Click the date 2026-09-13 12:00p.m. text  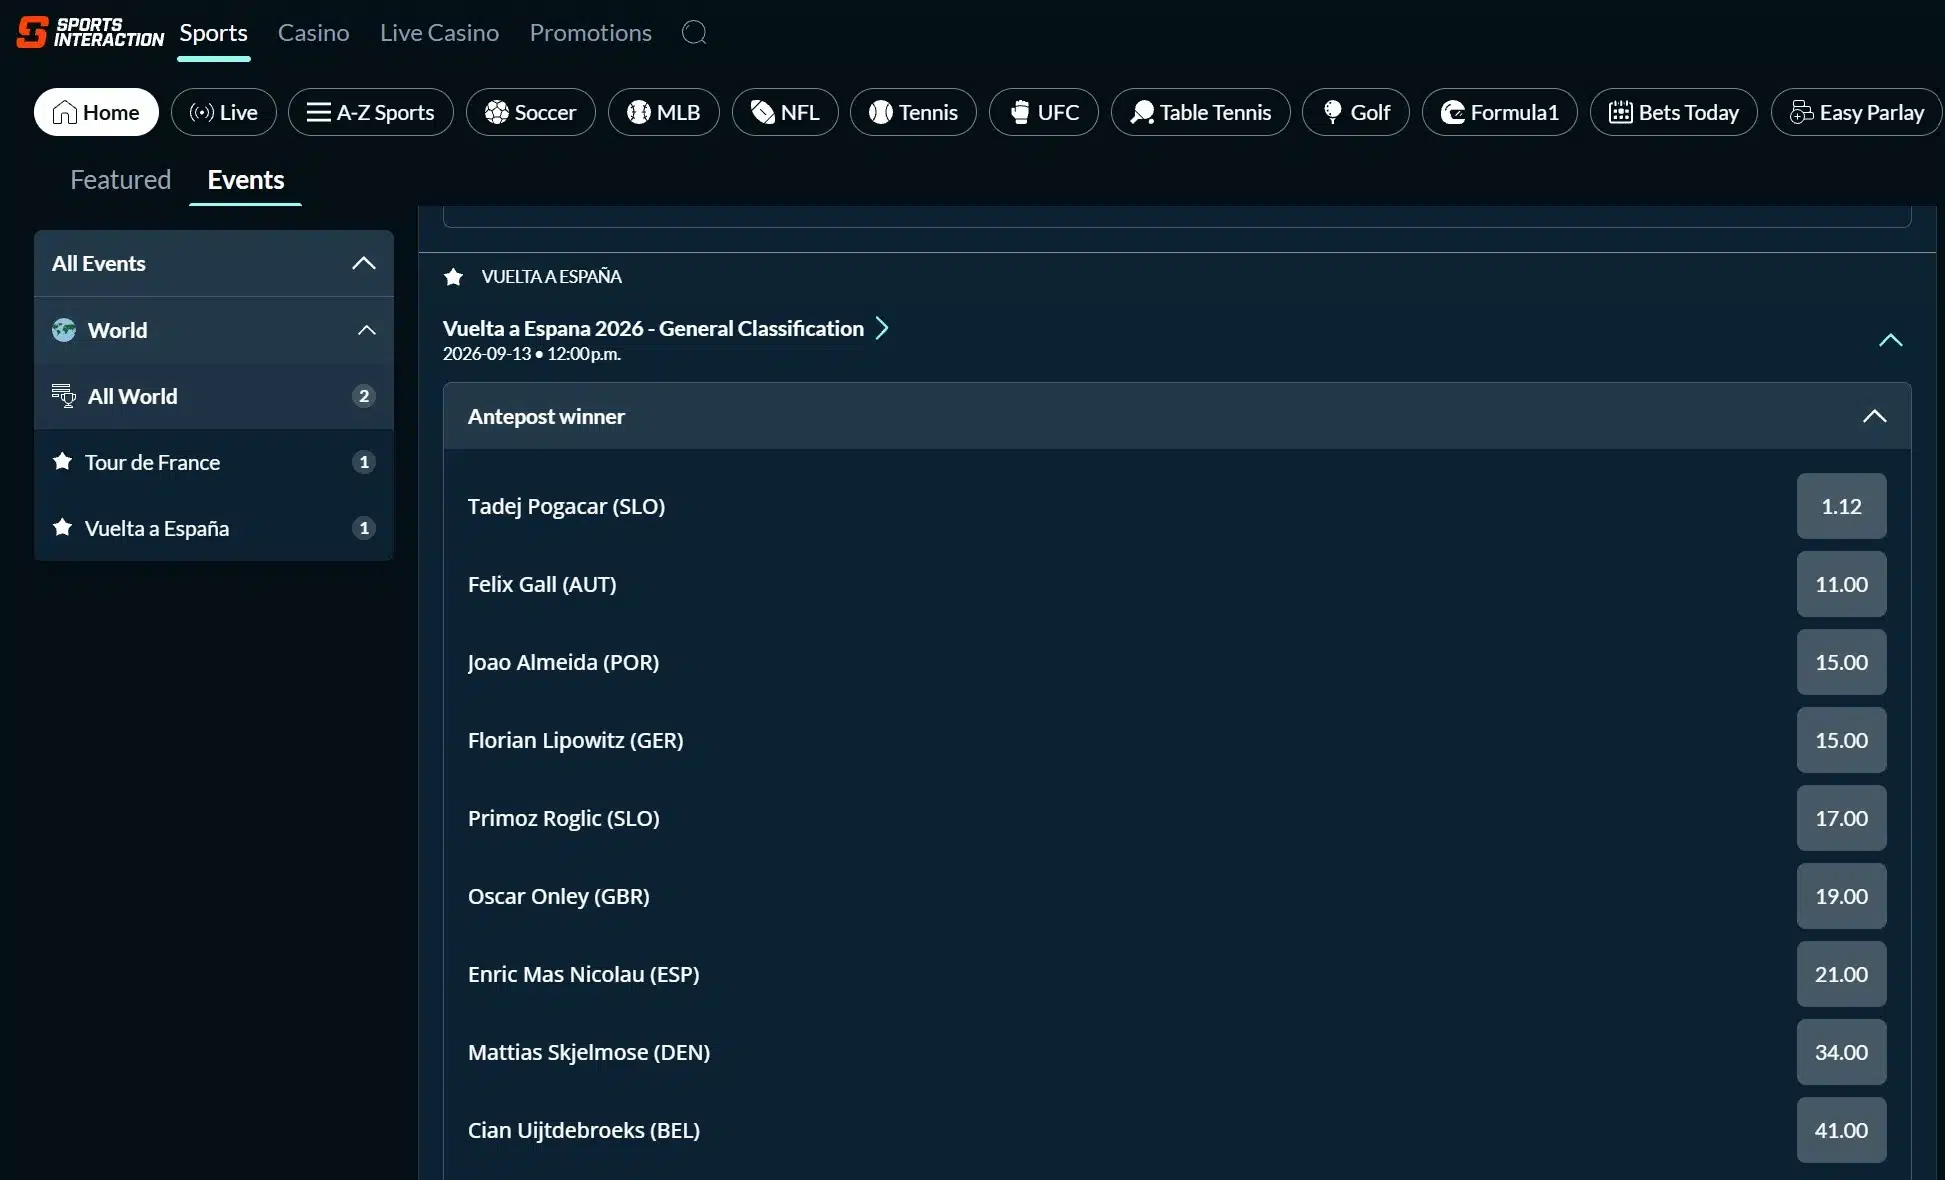pyautogui.click(x=532, y=354)
